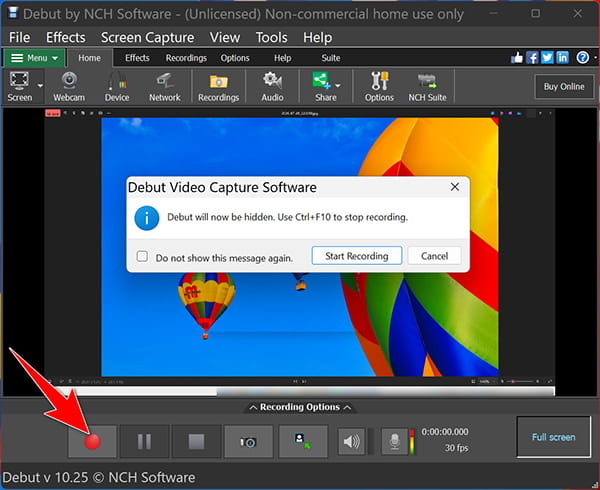Viewport: 600px width, 490px height.
Task: Toggle the speaker audio button
Action: 351,441
